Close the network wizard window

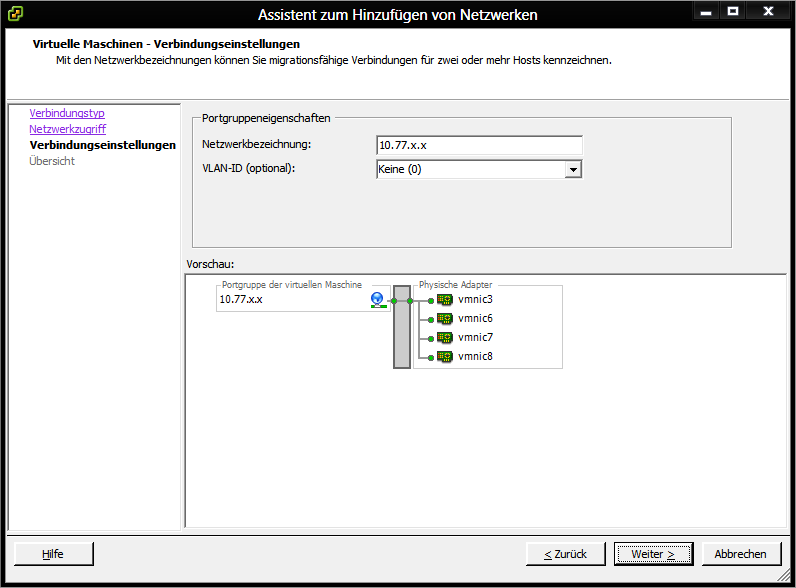pyautogui.click(x=768, y=11)
